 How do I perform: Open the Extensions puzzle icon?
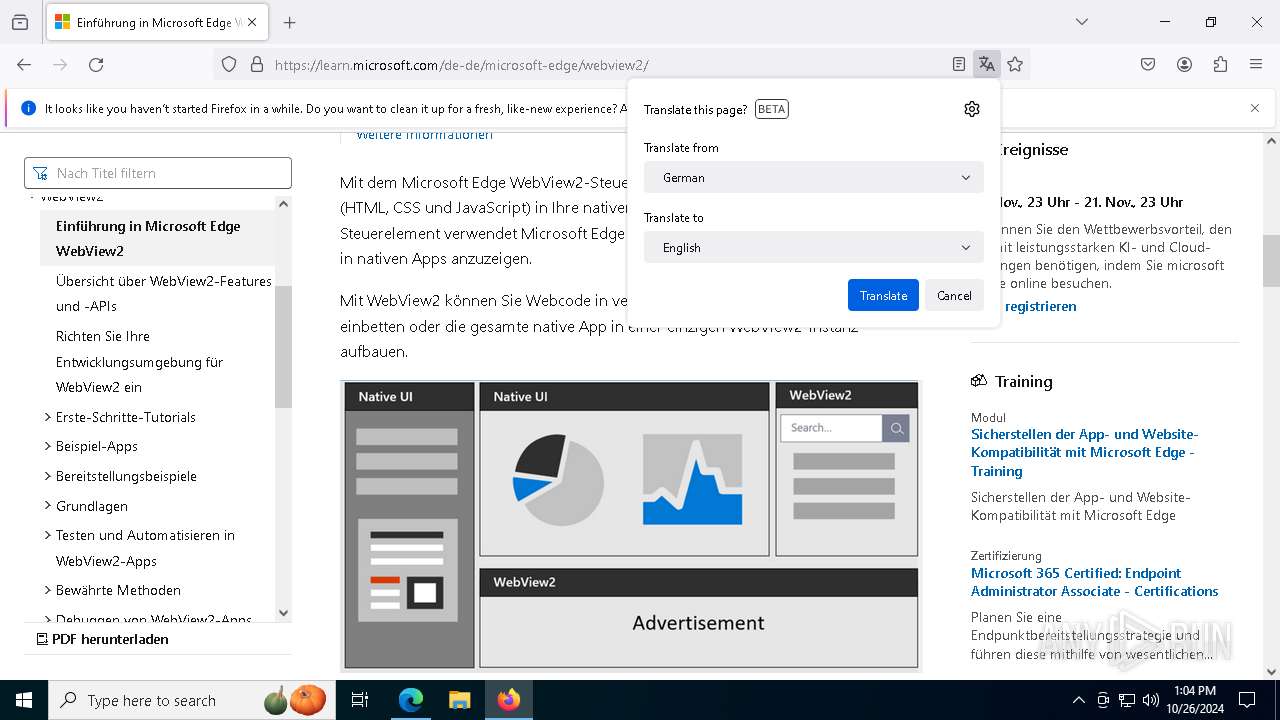tap(1220, 64)
